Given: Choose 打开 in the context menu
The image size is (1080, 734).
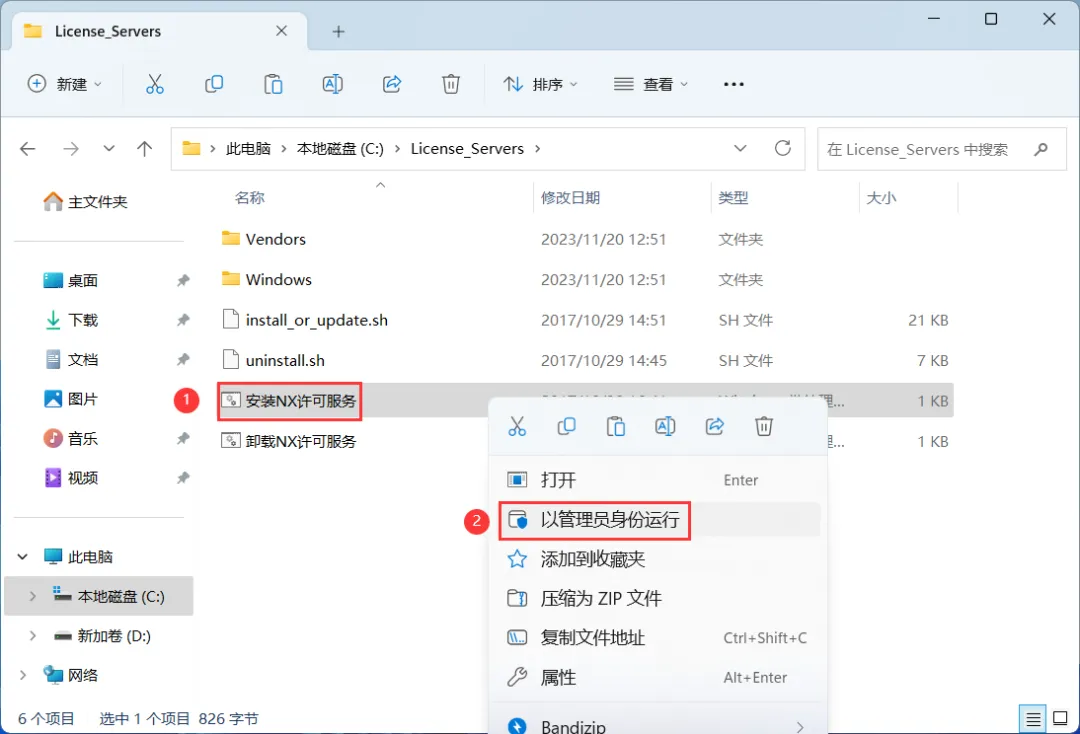Looking at the screenshot, I should [x=659, y=480].
